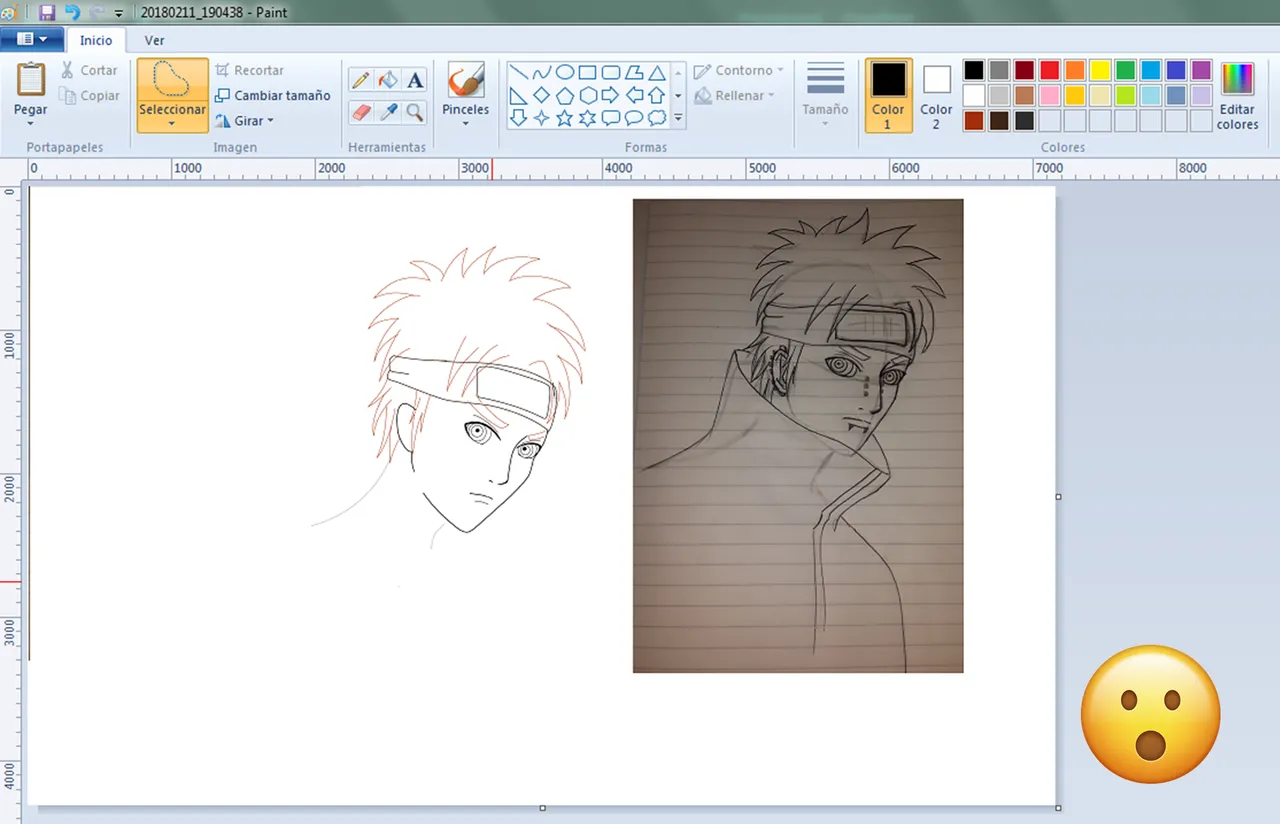
Task: Switch to the Inicio tab
Action: coord(96,41)
